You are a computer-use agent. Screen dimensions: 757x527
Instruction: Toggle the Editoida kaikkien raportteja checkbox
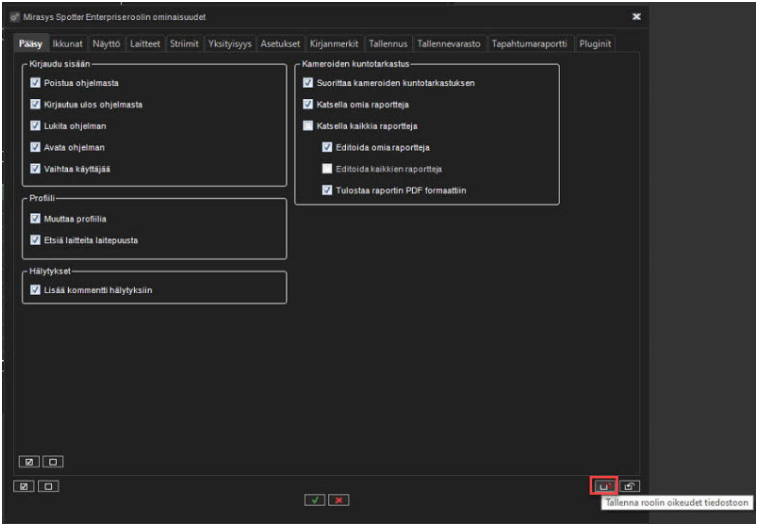pos(327,168)
